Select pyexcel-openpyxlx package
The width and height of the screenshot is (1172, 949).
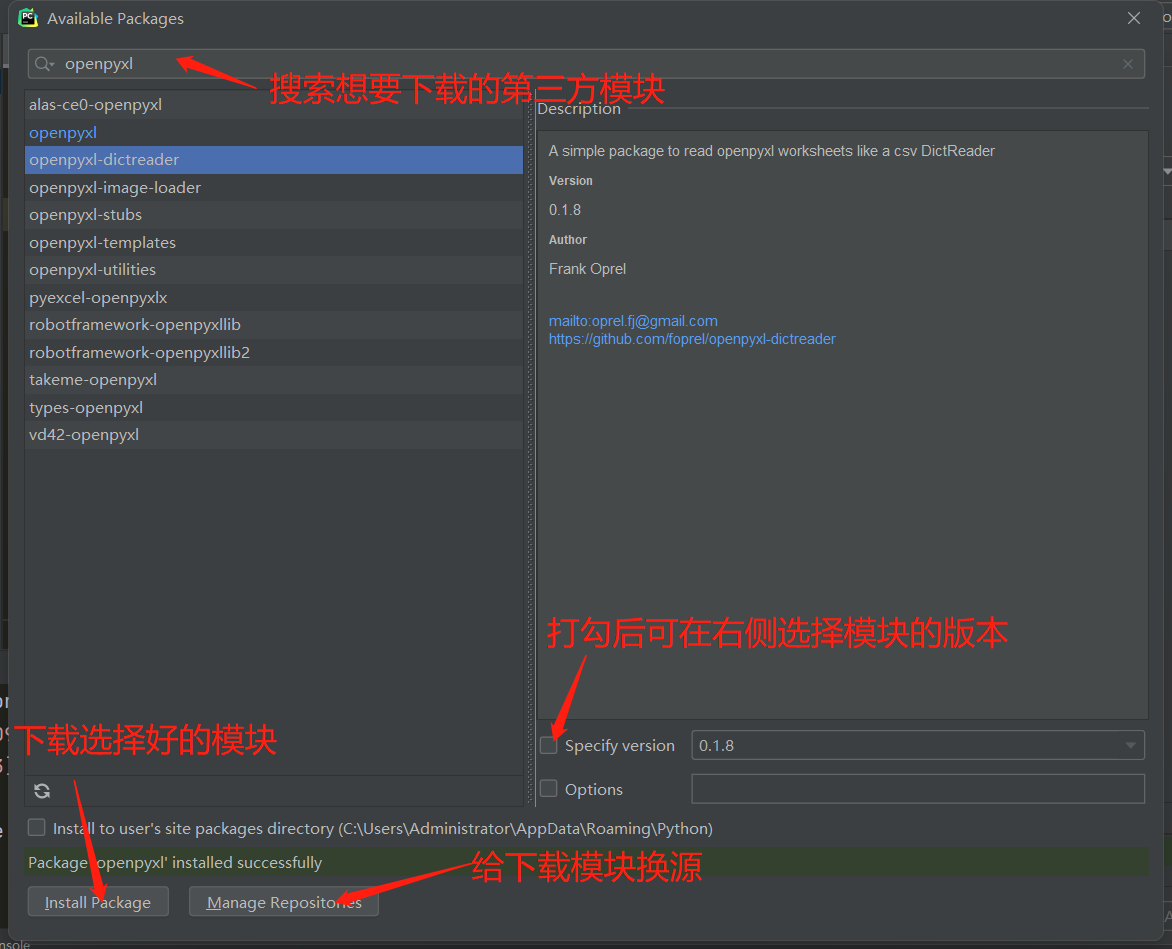(274, 297)
